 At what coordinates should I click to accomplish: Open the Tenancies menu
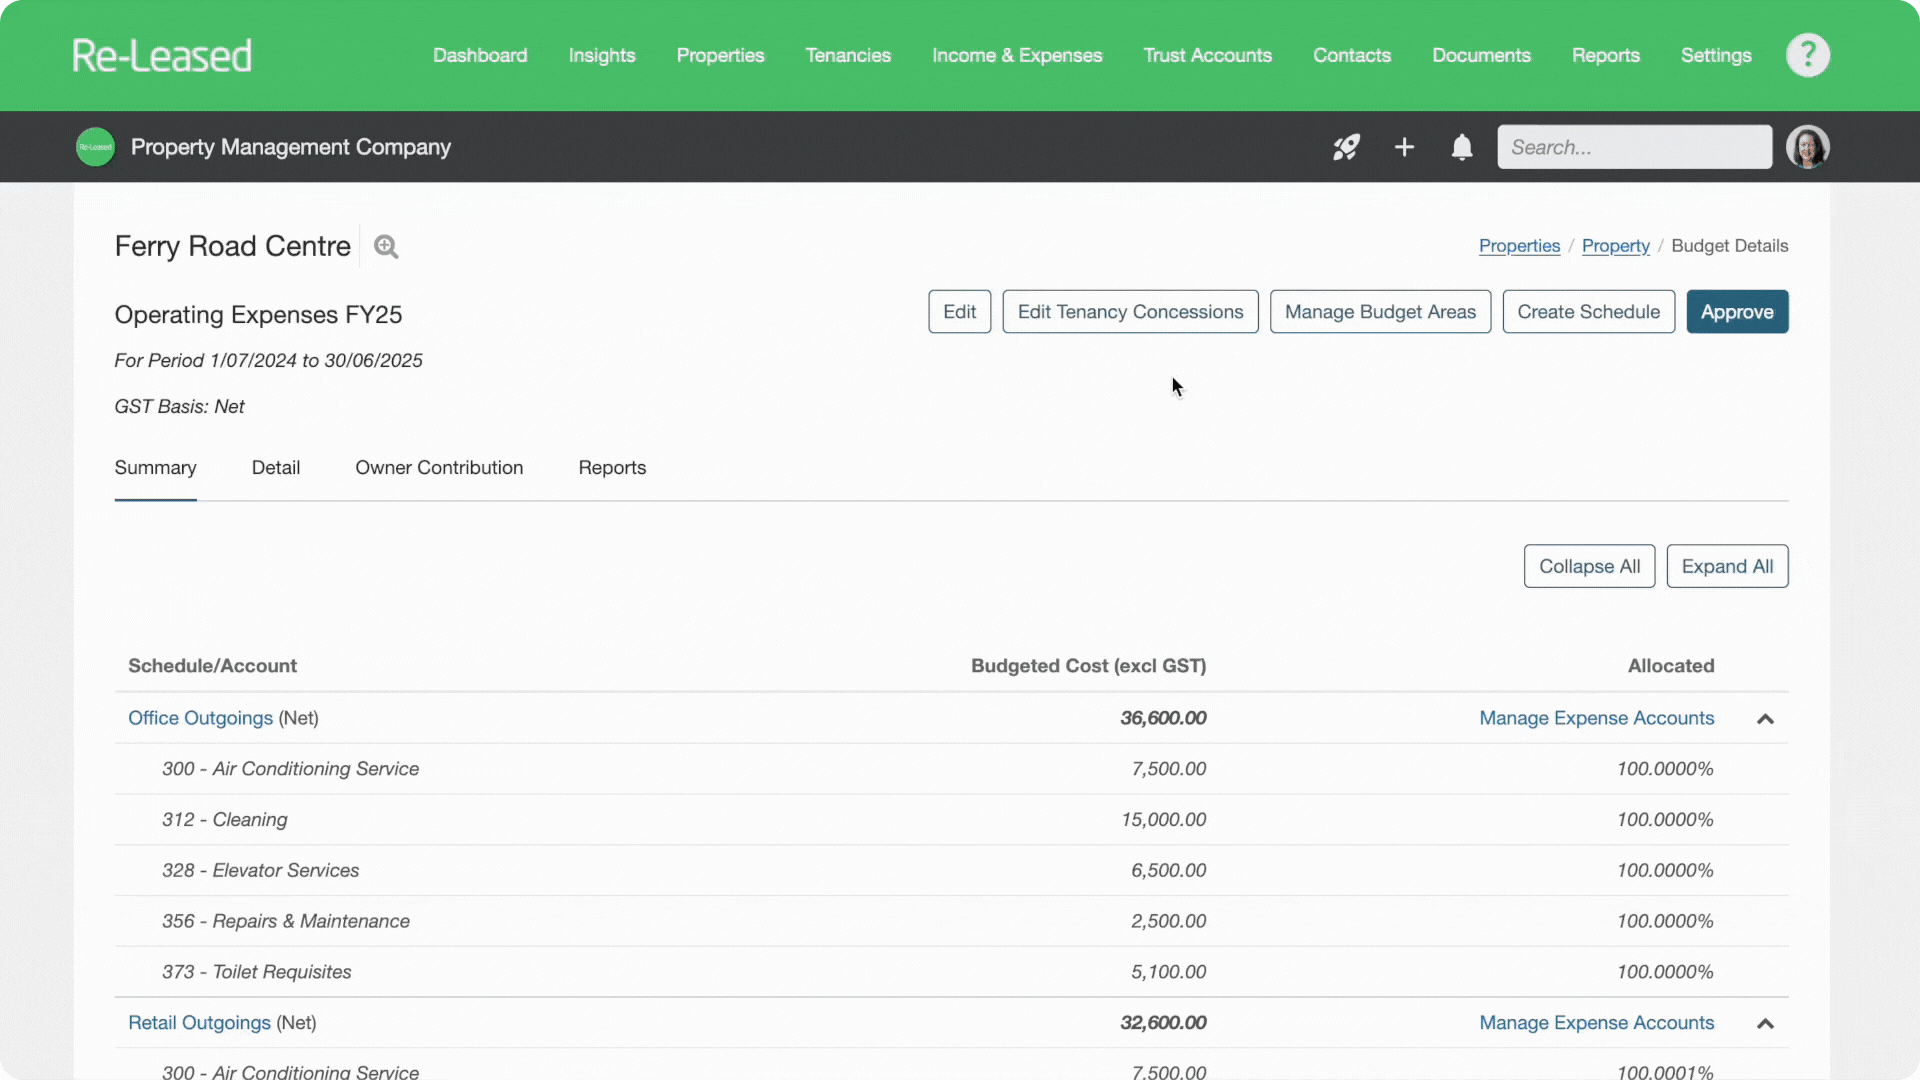(848, 55)
